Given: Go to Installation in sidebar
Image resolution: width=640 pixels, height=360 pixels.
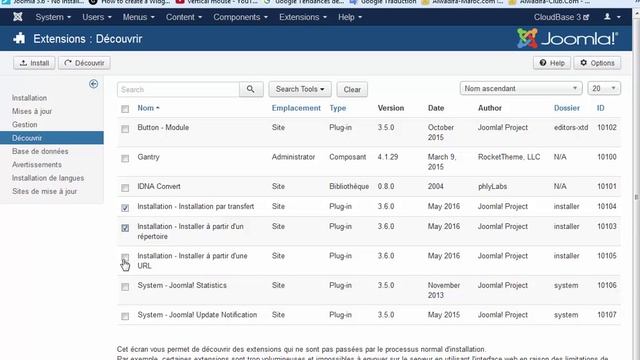Looking at the screenshot, I should (x=29, y=98).
